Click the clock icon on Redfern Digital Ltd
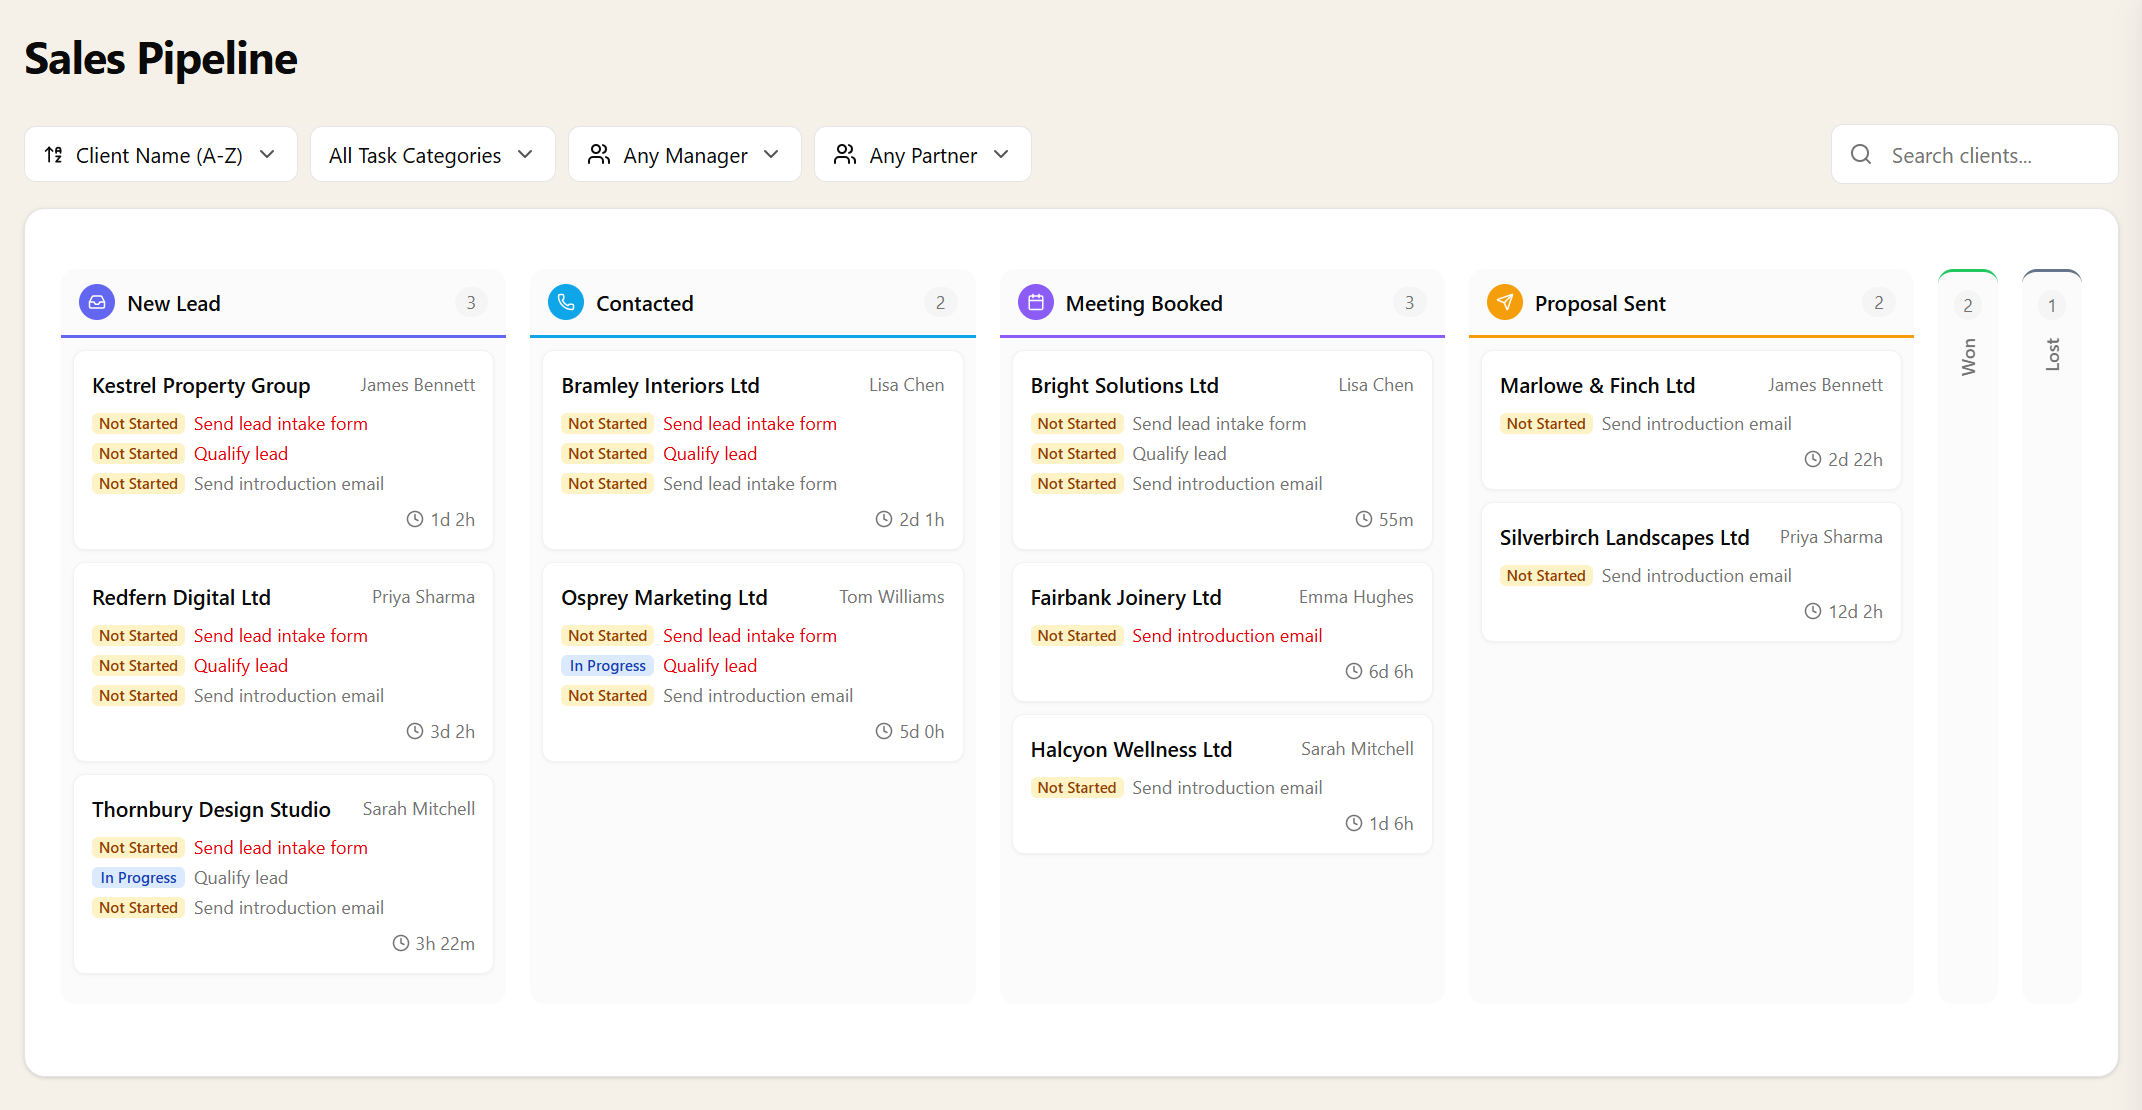2142x1110 pixels. click(x=415, y=731)
